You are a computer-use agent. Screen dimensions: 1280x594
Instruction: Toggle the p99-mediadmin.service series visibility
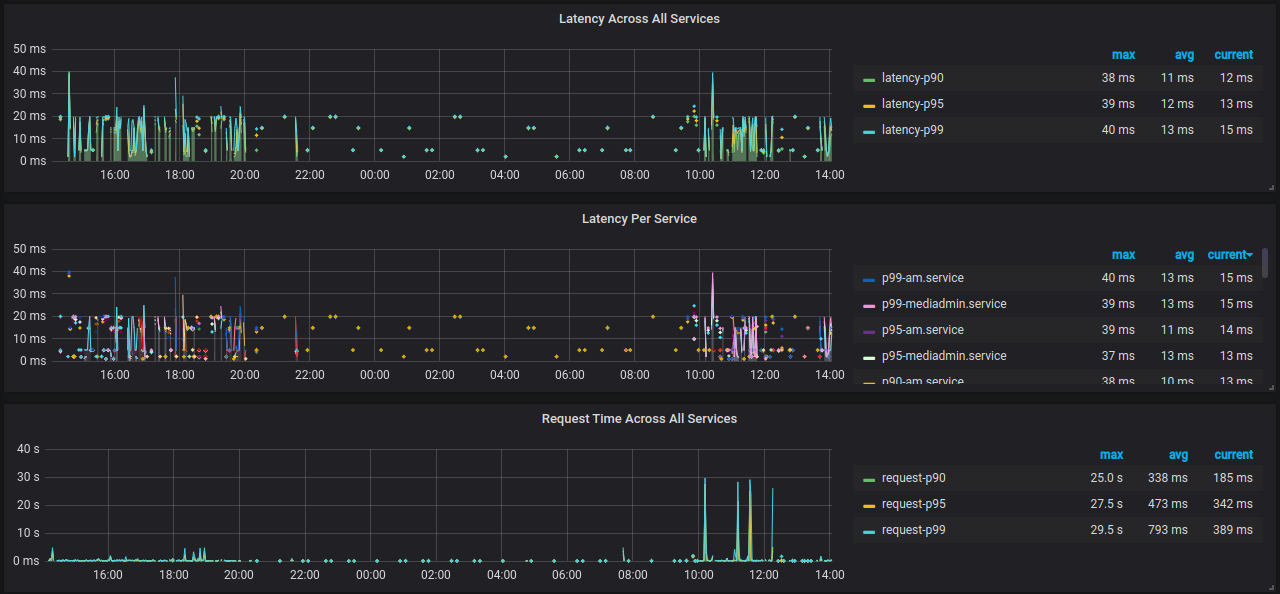coord(944,304)
